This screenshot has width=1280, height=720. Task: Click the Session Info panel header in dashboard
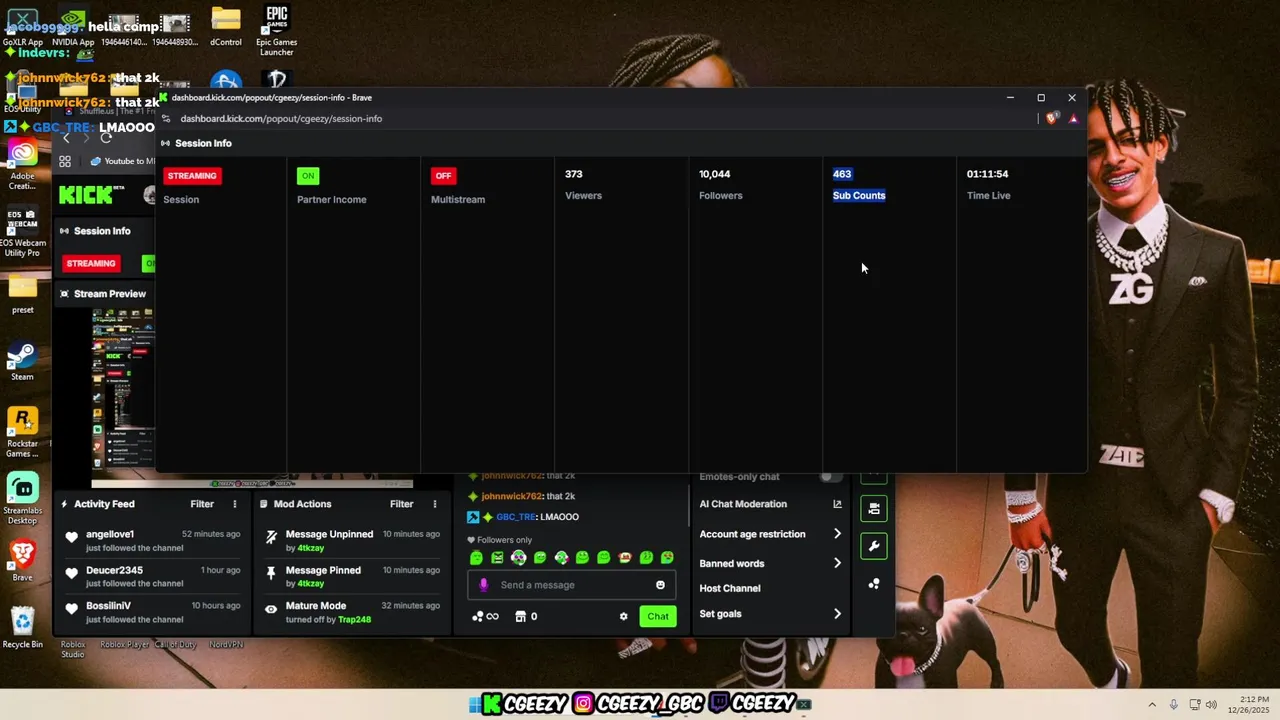[102, 231]
